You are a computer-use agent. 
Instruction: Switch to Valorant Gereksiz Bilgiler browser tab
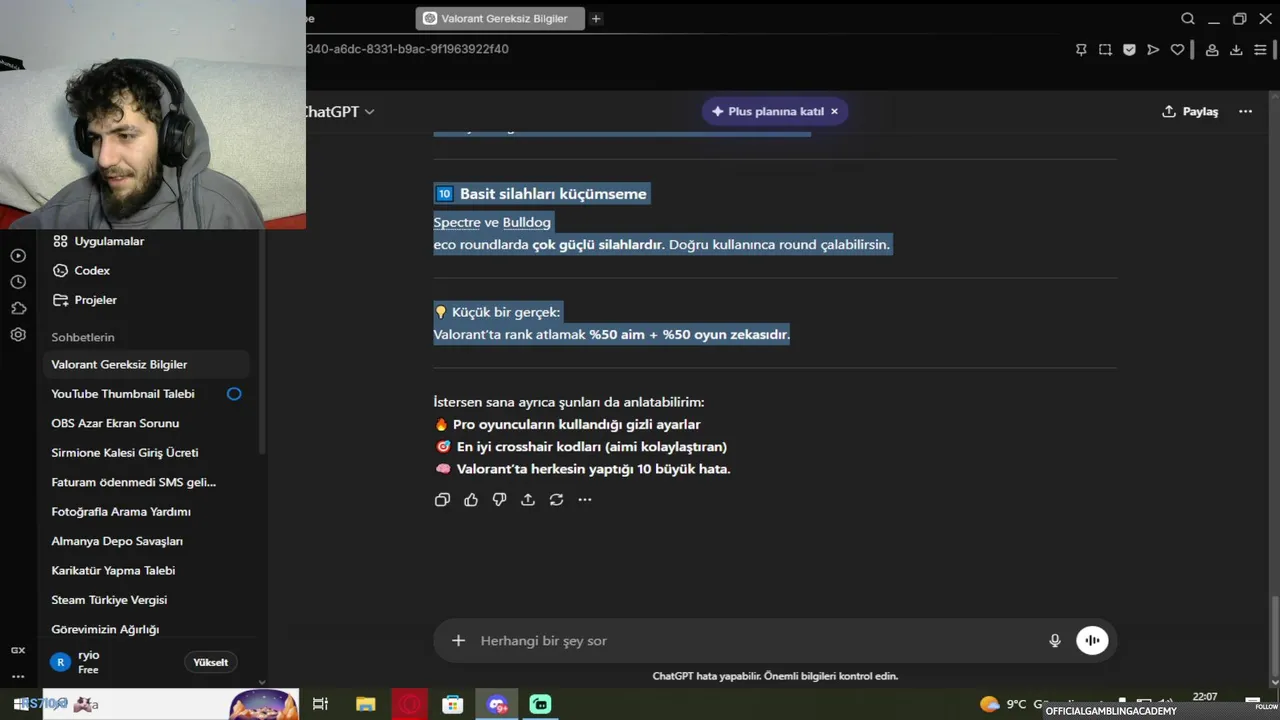[x=499, y=18]
